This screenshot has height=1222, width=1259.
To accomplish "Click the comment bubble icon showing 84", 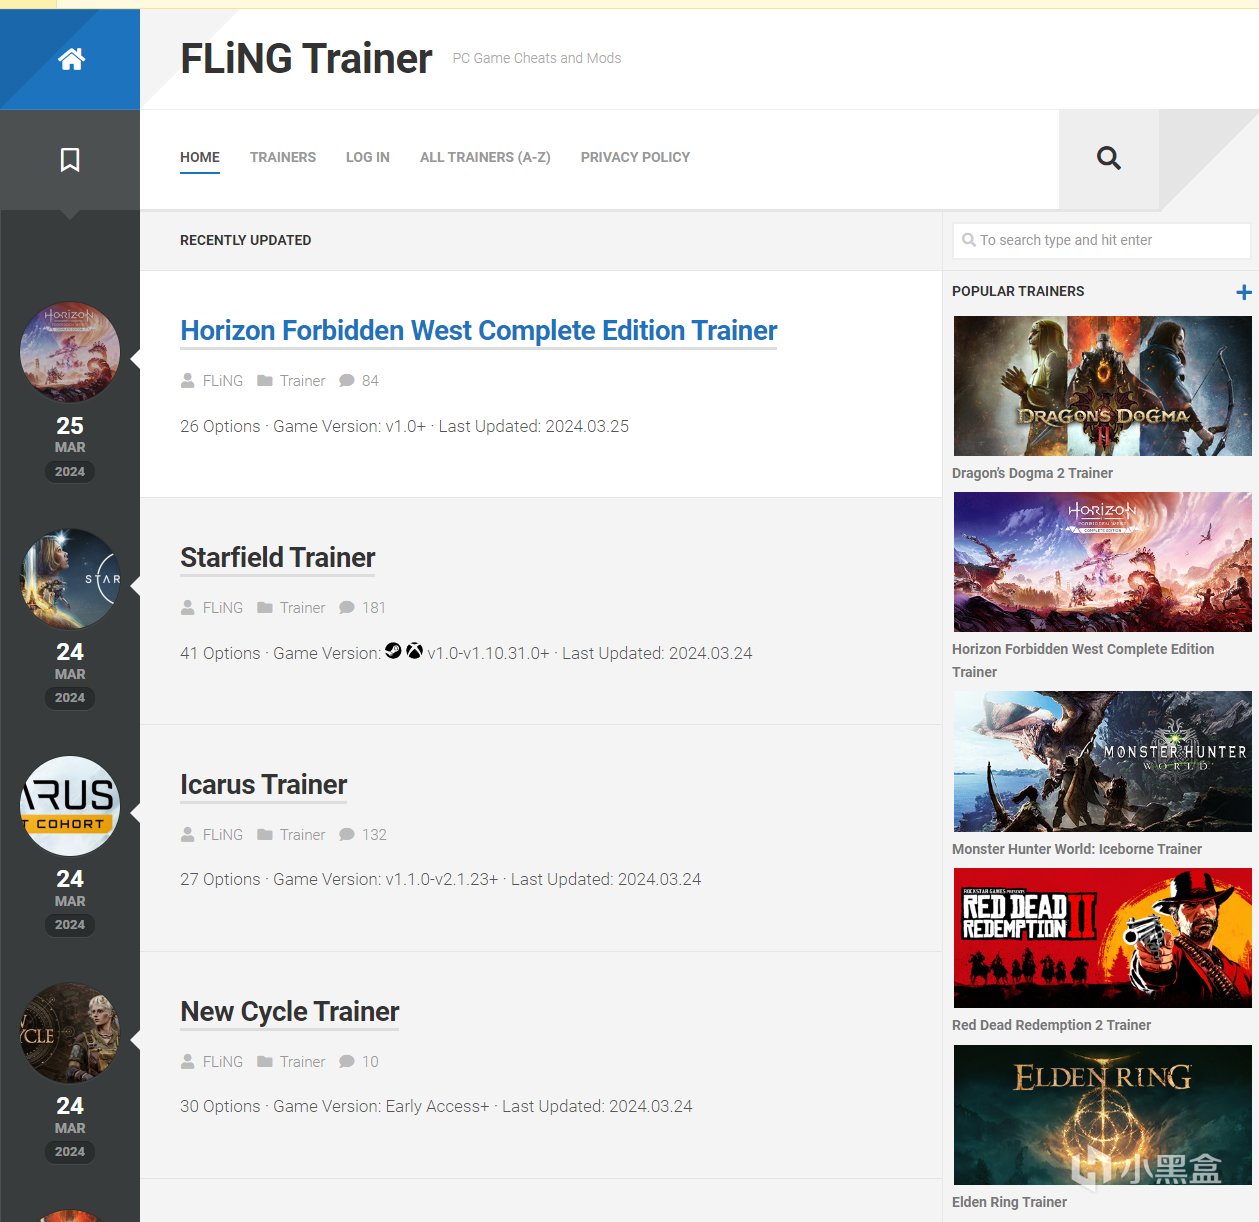I will pos(347,380).
